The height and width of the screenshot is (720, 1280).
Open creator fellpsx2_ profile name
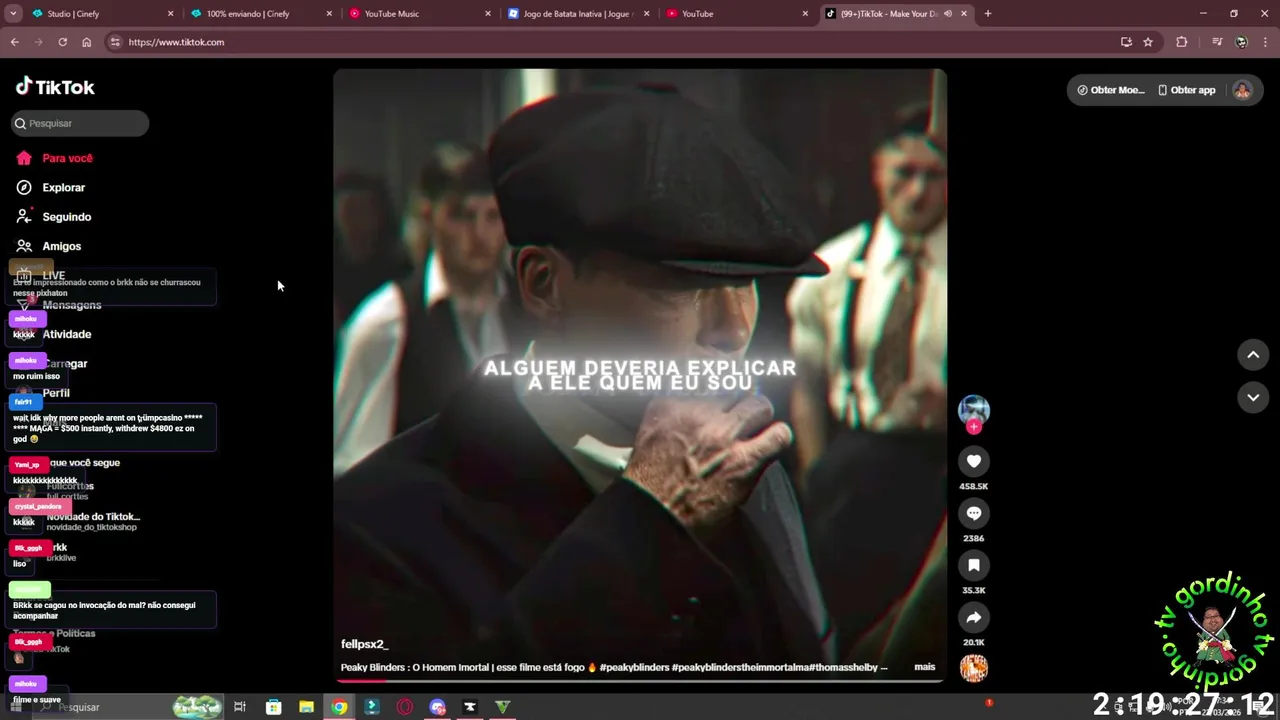tap(364, 644)
